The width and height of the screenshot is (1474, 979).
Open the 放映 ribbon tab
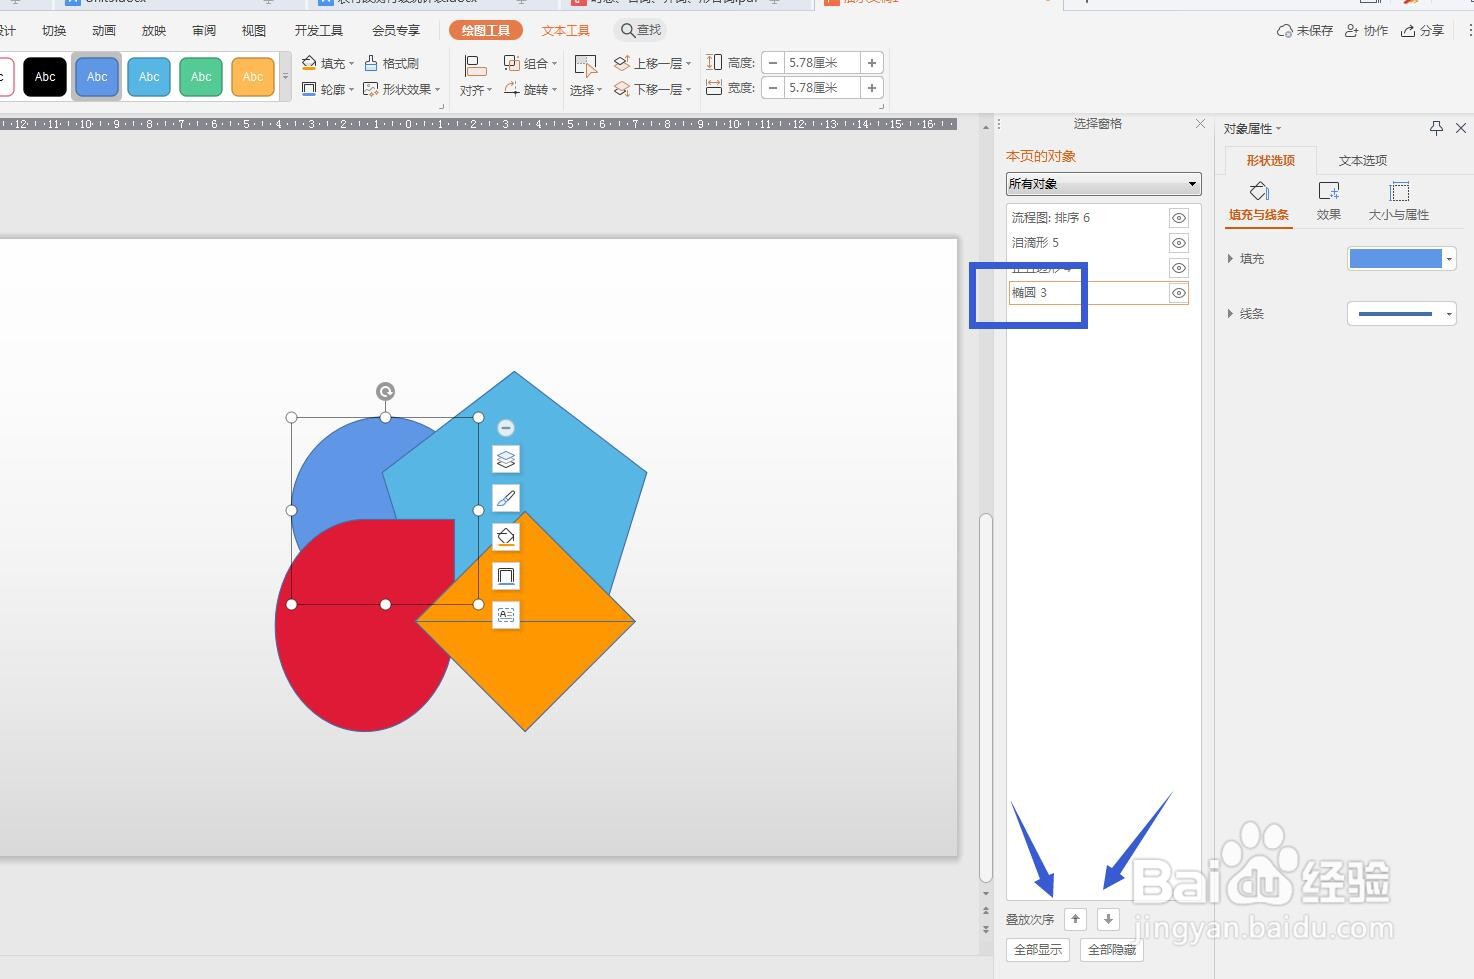click(154, 31)
